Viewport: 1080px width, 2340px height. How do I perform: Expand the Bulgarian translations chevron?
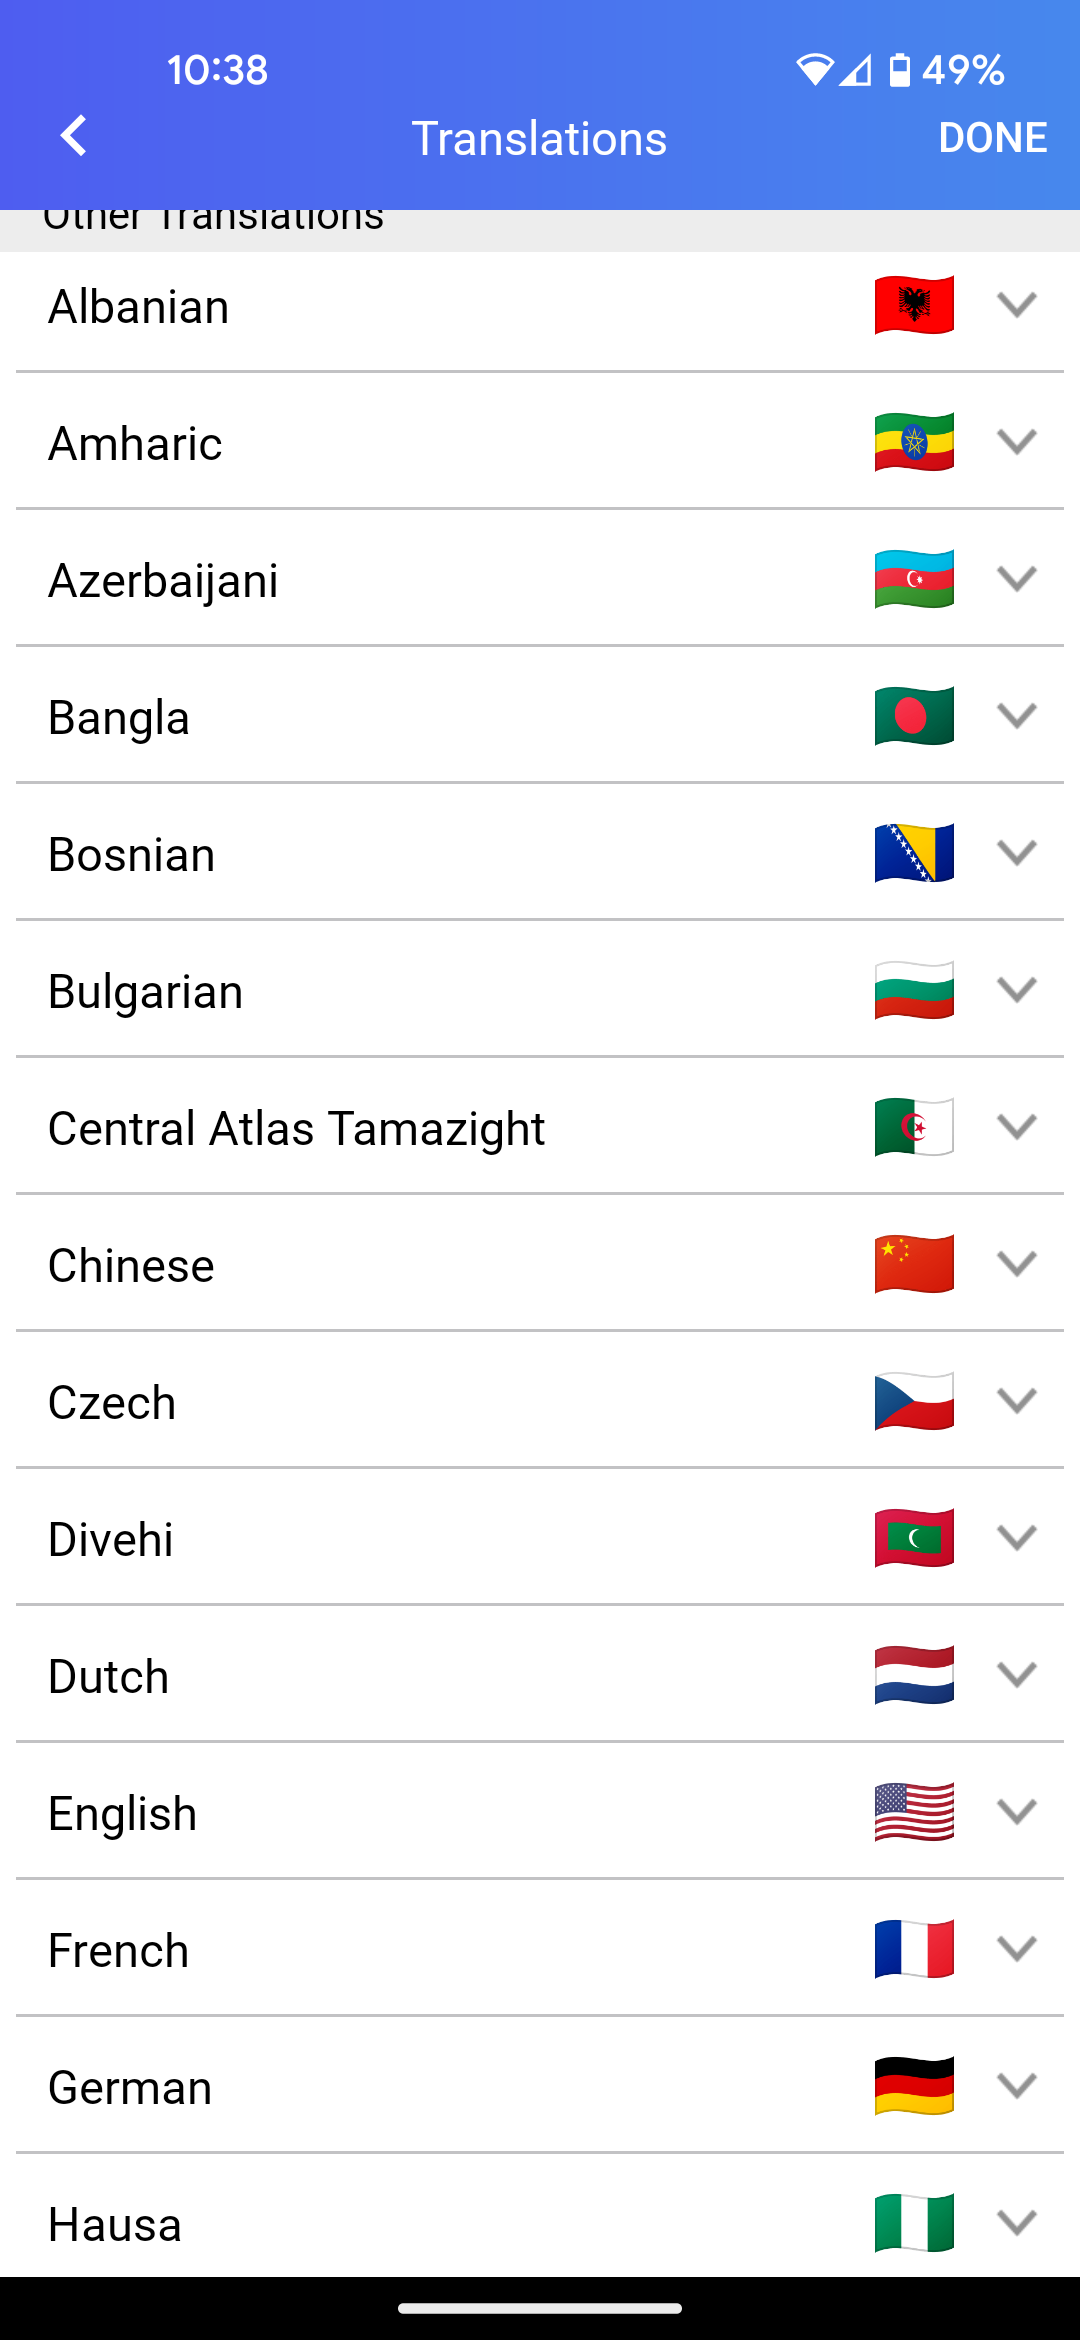(x=1016, y=990)
